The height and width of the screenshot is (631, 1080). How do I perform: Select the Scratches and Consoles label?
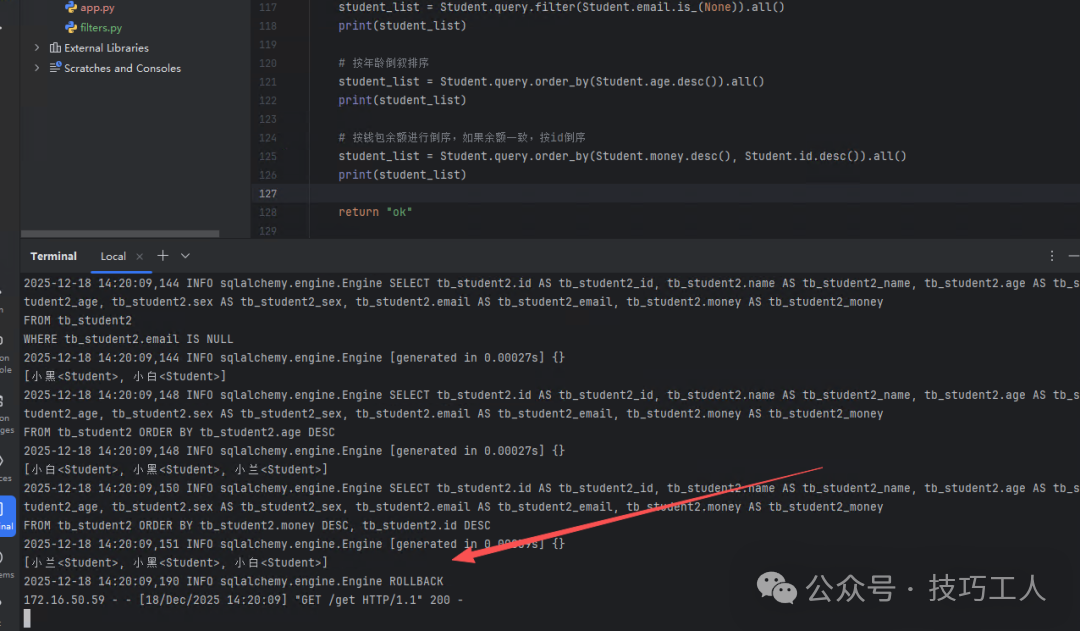coord(123,68)
